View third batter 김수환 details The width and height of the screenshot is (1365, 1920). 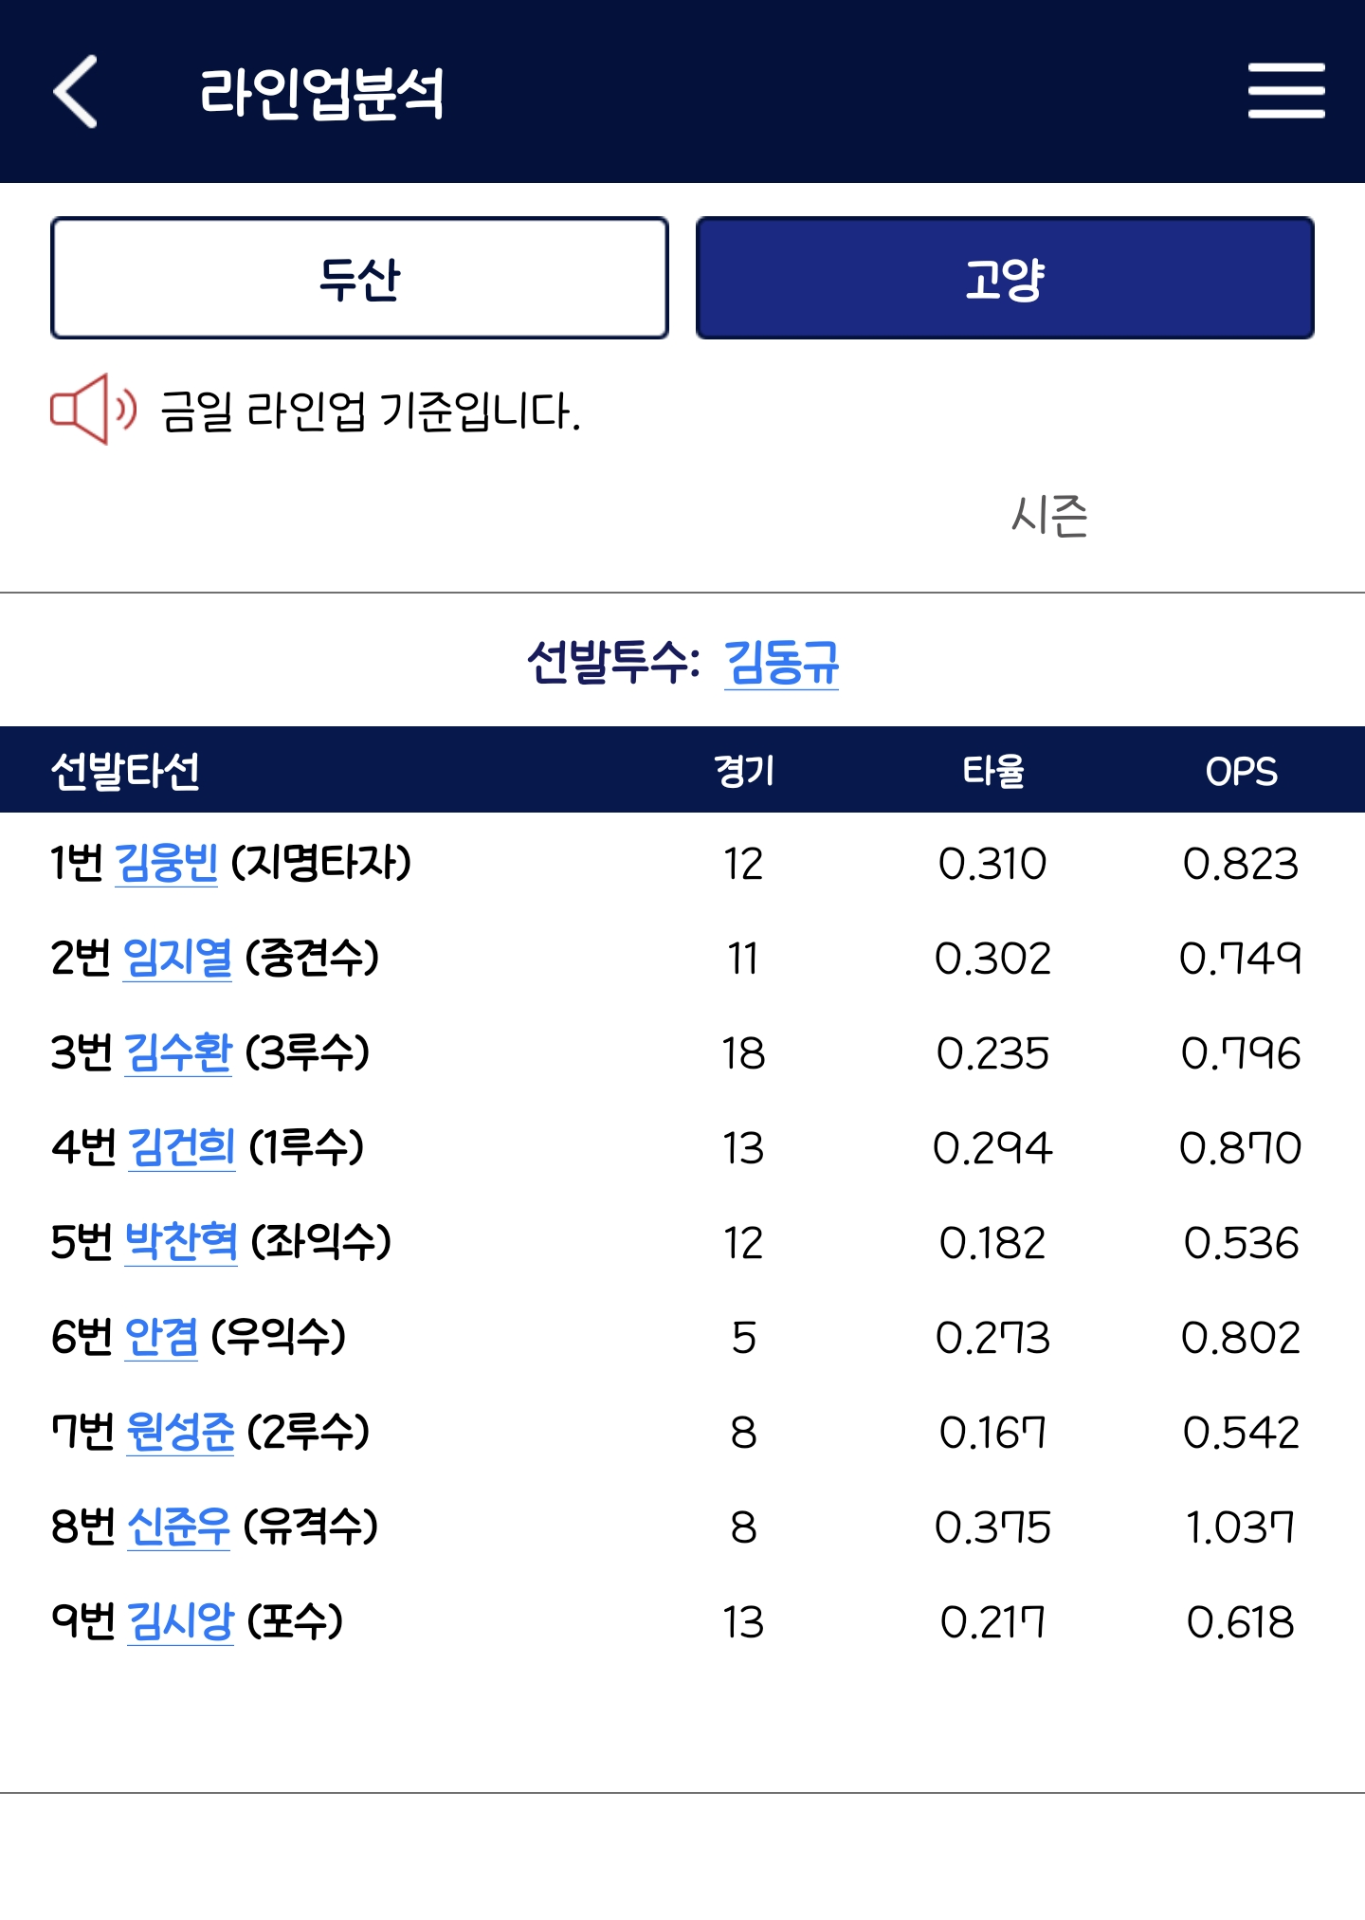[x=178, y=1052]
